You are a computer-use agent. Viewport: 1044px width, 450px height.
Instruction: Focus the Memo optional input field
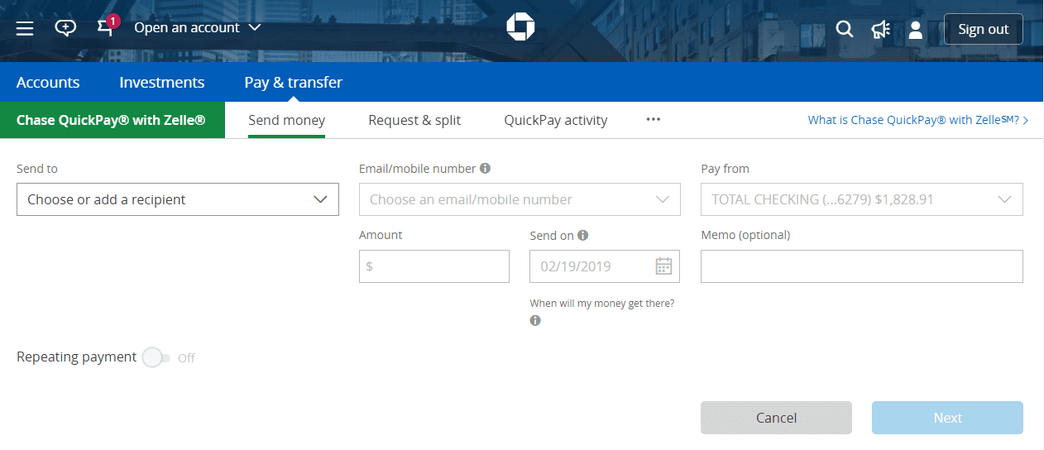(862, 266)
